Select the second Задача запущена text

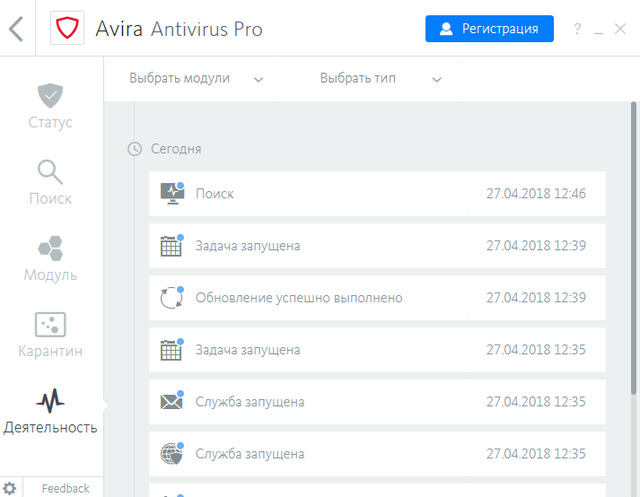point(248,350)
